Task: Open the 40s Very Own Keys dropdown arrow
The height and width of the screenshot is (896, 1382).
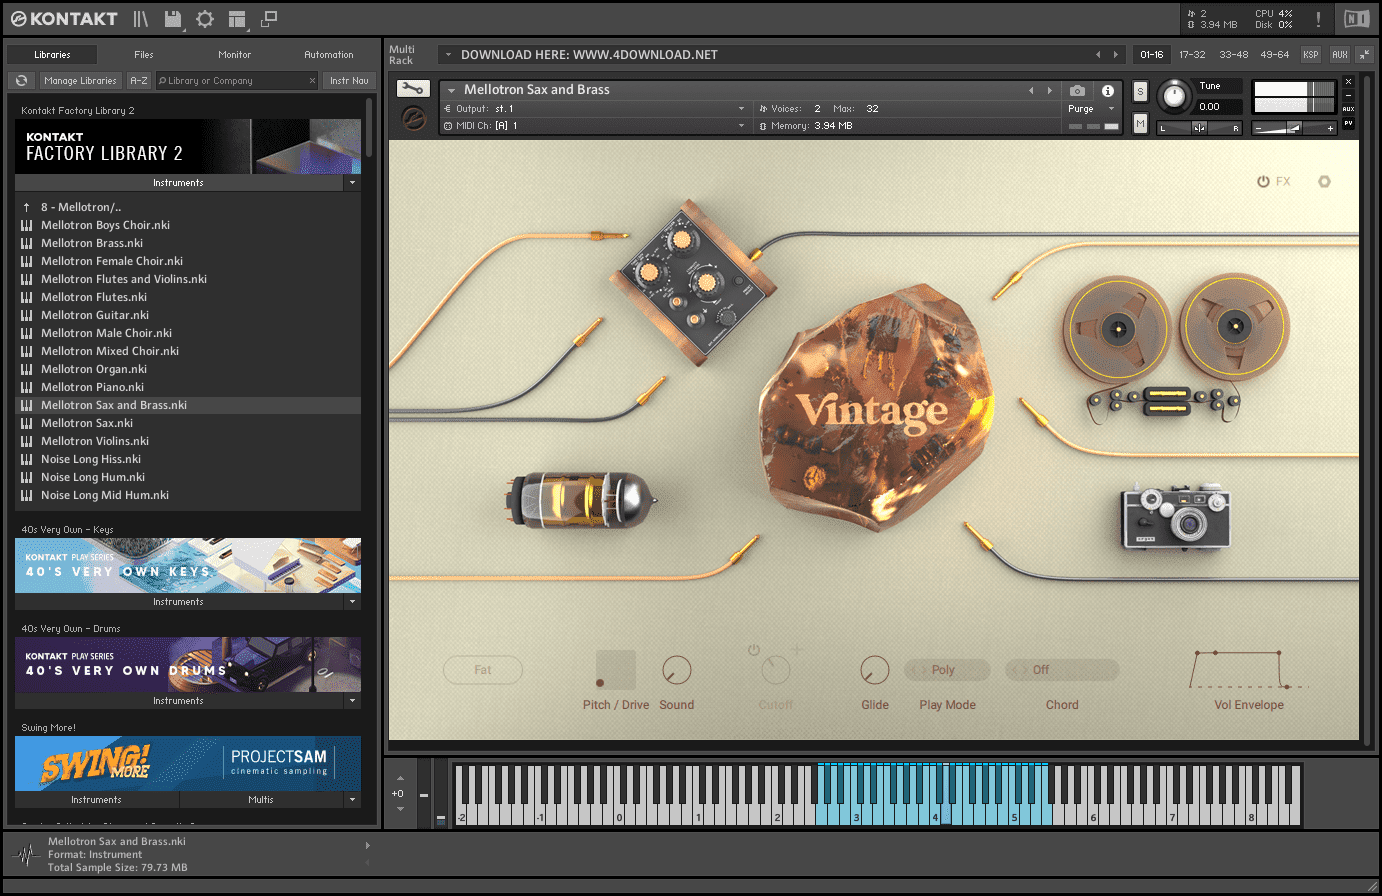Action: click(352, 602)
